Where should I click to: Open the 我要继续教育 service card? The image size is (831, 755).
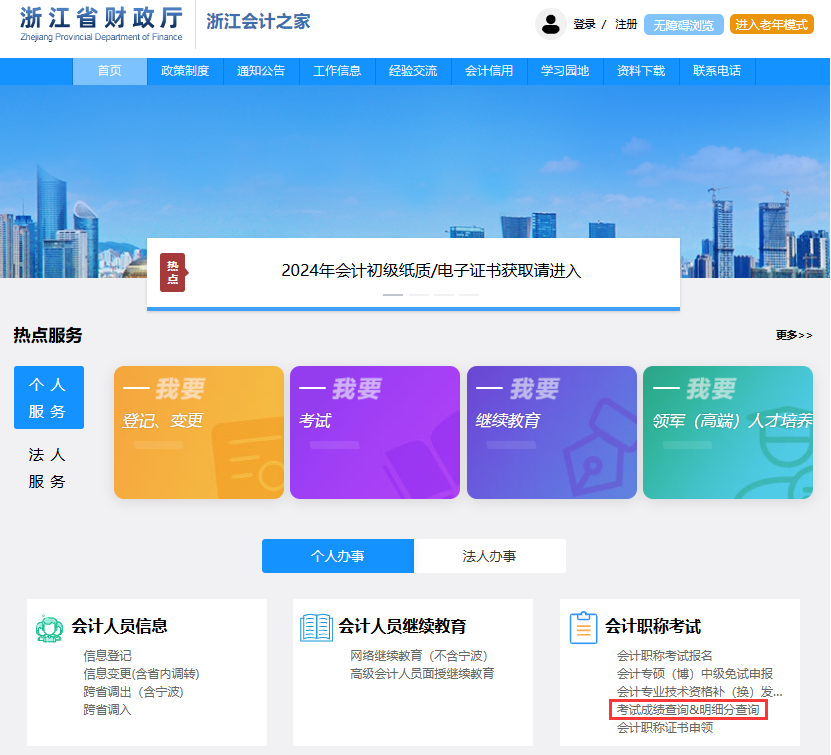tap(551, 432)
